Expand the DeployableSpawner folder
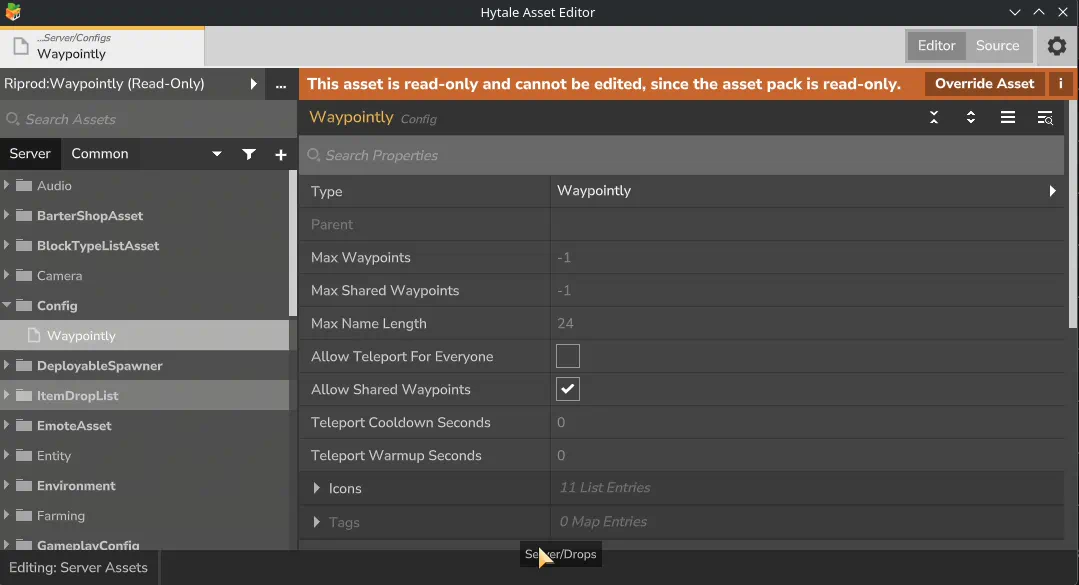Screen dimensions: 1079x585 tap(7, 365)
